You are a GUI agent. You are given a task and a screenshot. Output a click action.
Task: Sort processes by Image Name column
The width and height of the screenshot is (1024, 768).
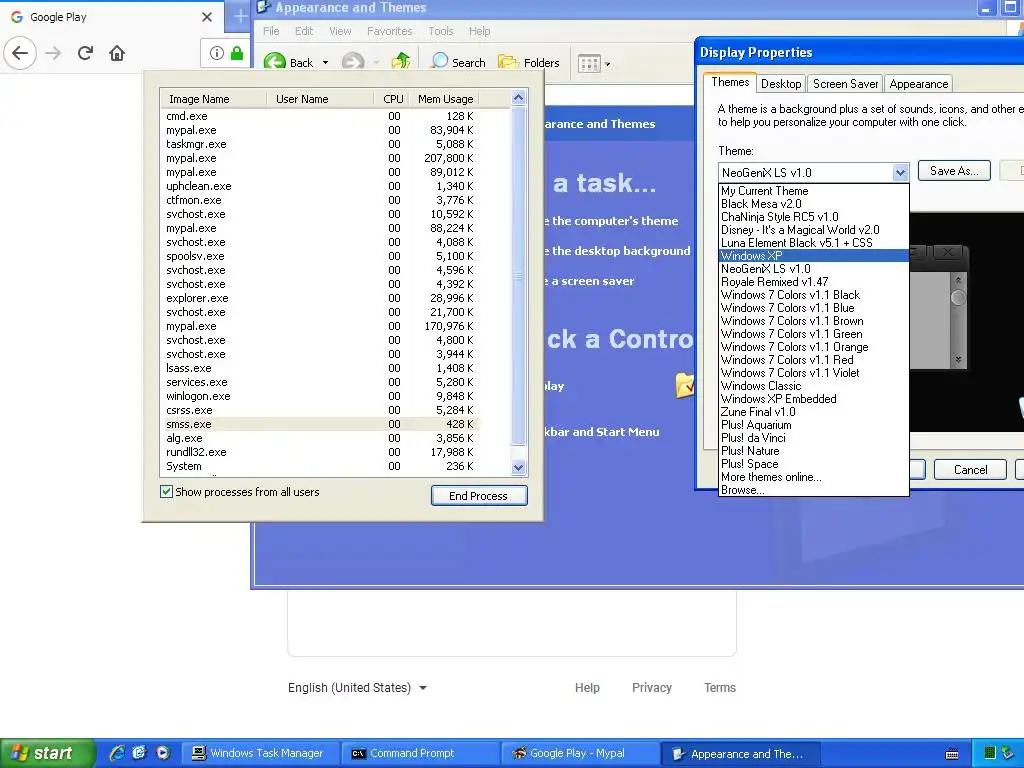214,99
